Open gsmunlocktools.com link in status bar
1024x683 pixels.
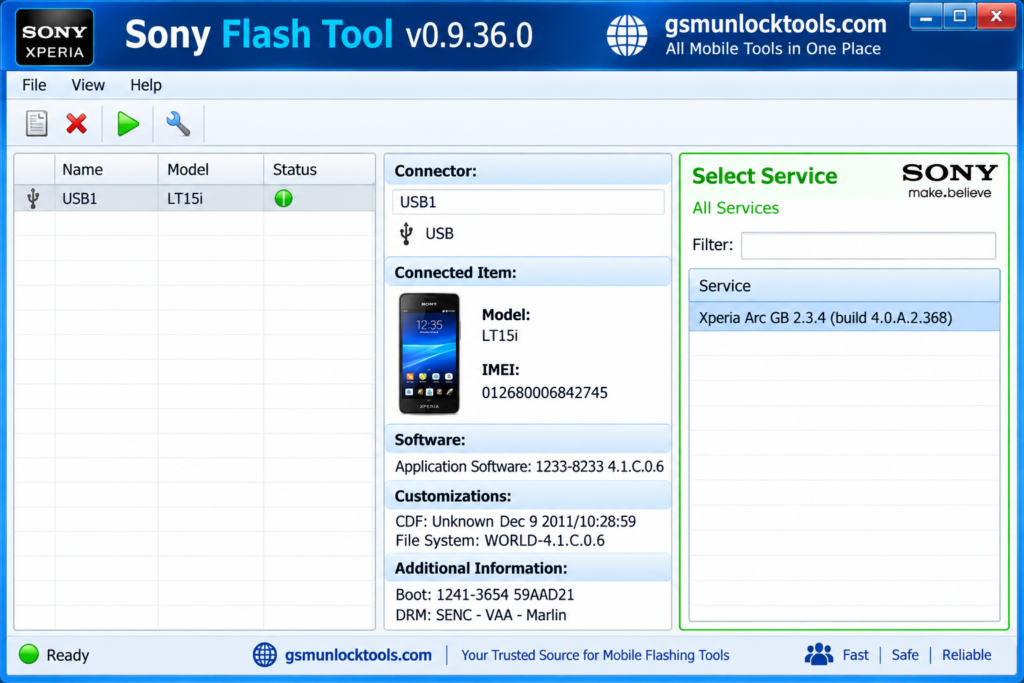click(x=358, y=655)
